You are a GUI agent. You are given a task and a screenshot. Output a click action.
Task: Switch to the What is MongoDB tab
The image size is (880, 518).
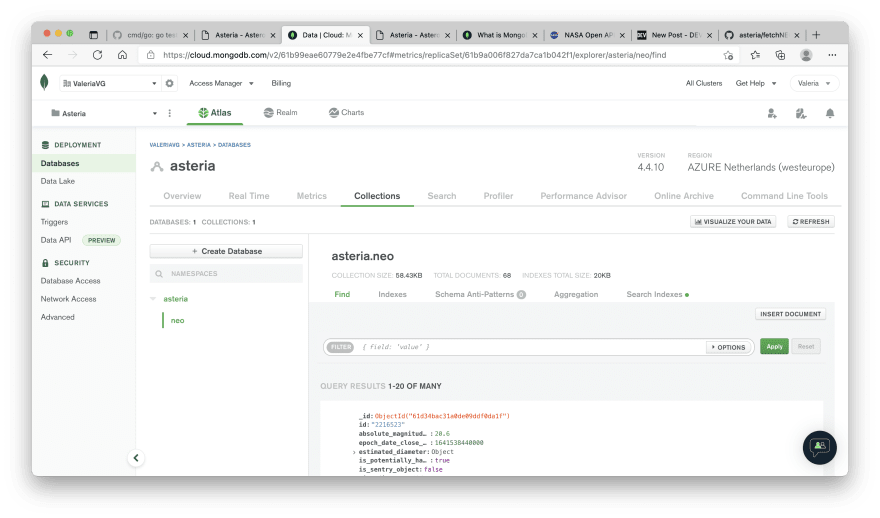click(499, 35)
